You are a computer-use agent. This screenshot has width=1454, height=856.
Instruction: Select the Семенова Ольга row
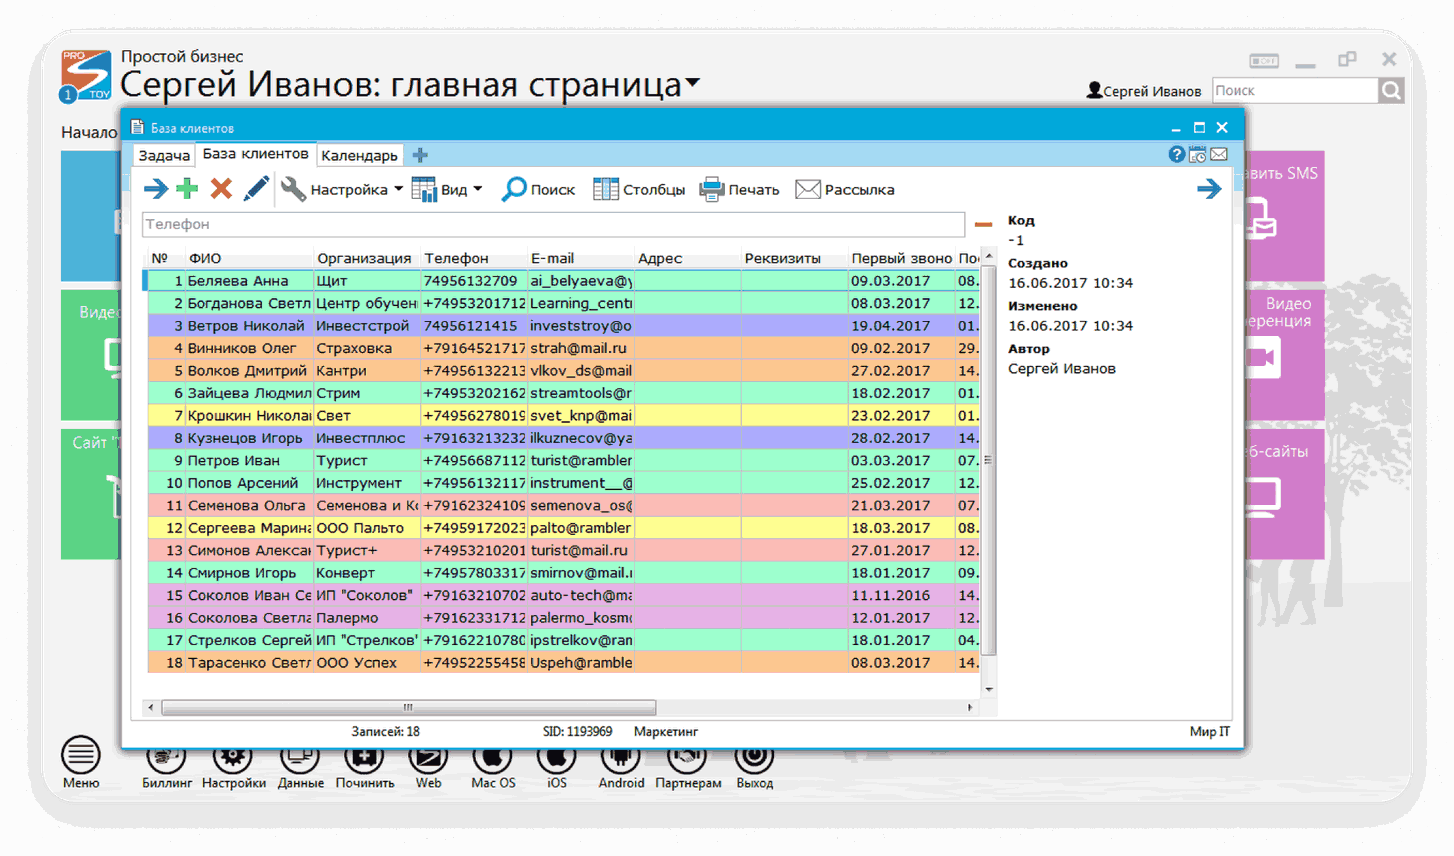coord(562,505)
